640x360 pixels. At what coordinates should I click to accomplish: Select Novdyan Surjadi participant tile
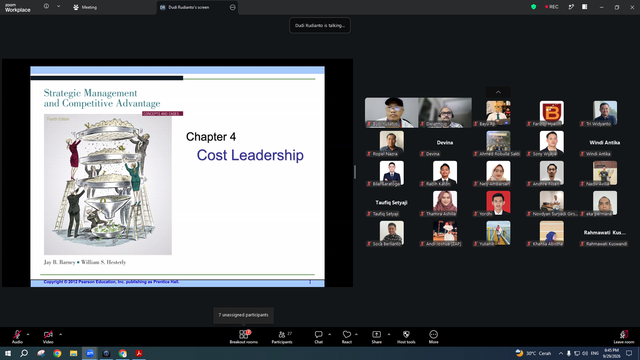click(551, 203)
